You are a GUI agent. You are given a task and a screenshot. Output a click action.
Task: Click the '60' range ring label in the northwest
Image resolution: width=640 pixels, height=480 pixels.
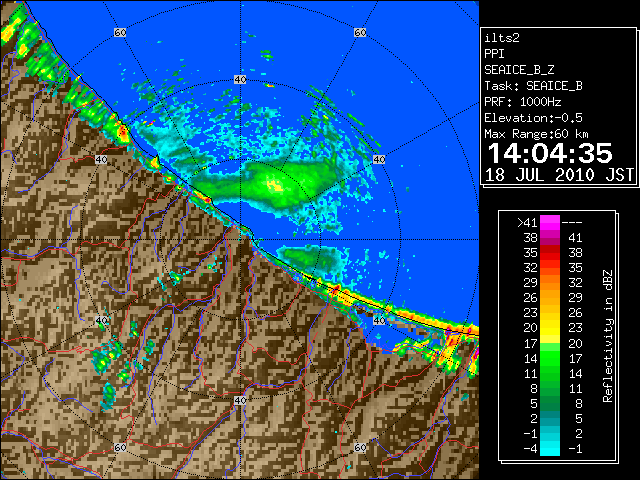[x=120, y=32]
